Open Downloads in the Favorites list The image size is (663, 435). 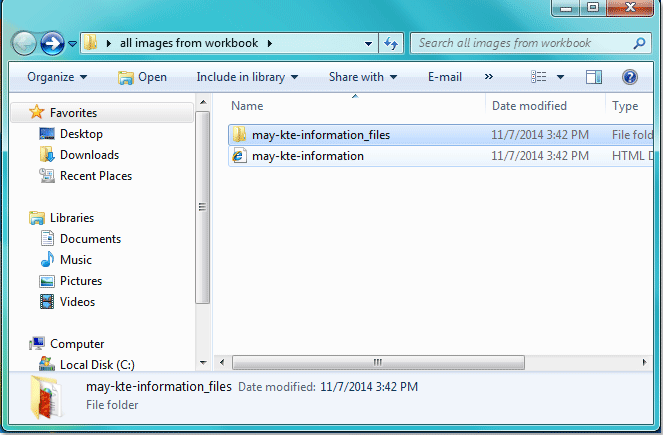click(89, 155)
